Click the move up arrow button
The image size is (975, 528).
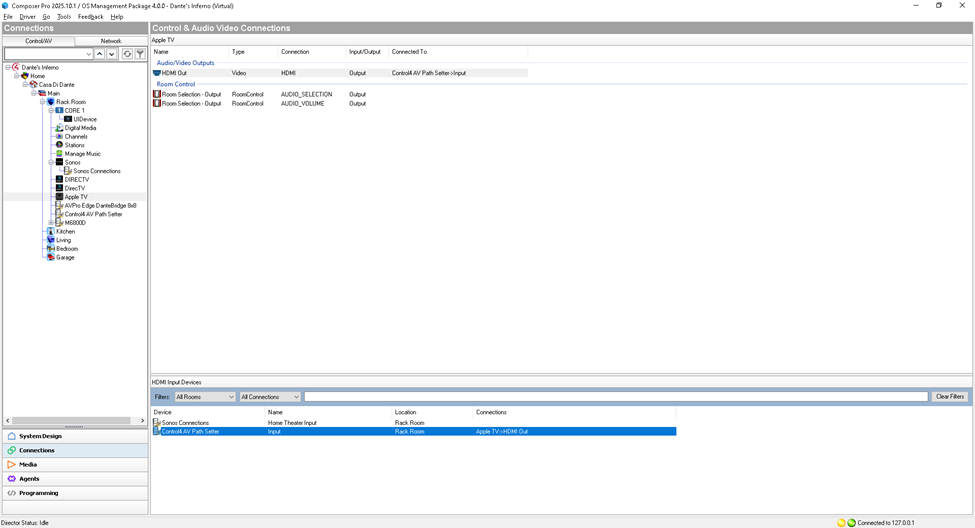(99, 54)
